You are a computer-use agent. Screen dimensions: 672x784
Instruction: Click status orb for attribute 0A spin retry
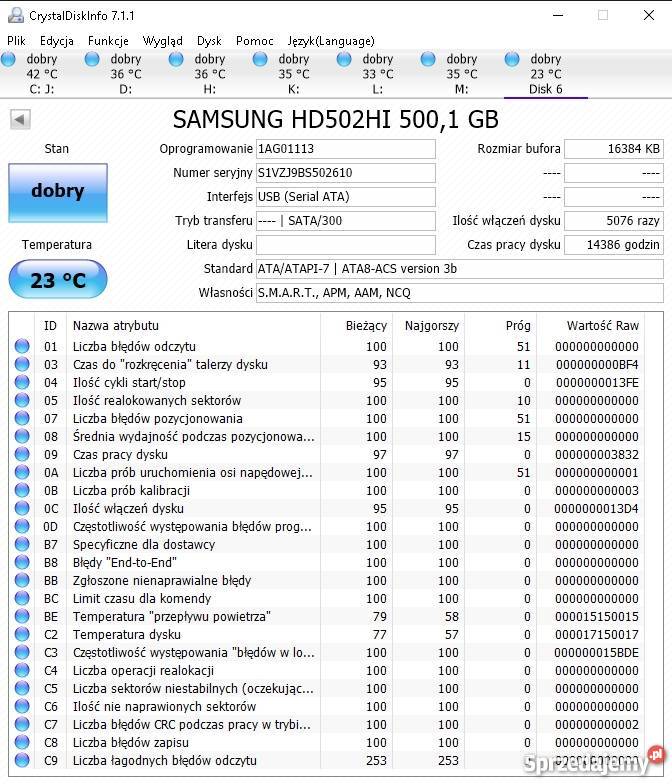click(22, 472)
